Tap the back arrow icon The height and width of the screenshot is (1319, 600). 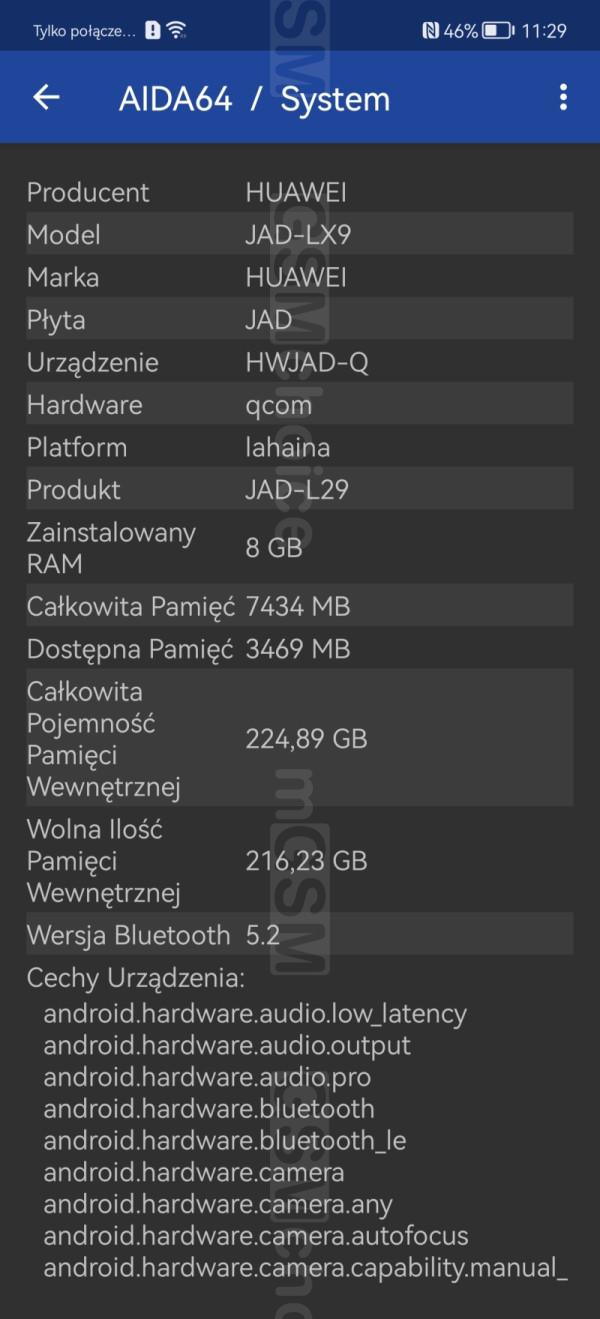[x=46, y=97]
